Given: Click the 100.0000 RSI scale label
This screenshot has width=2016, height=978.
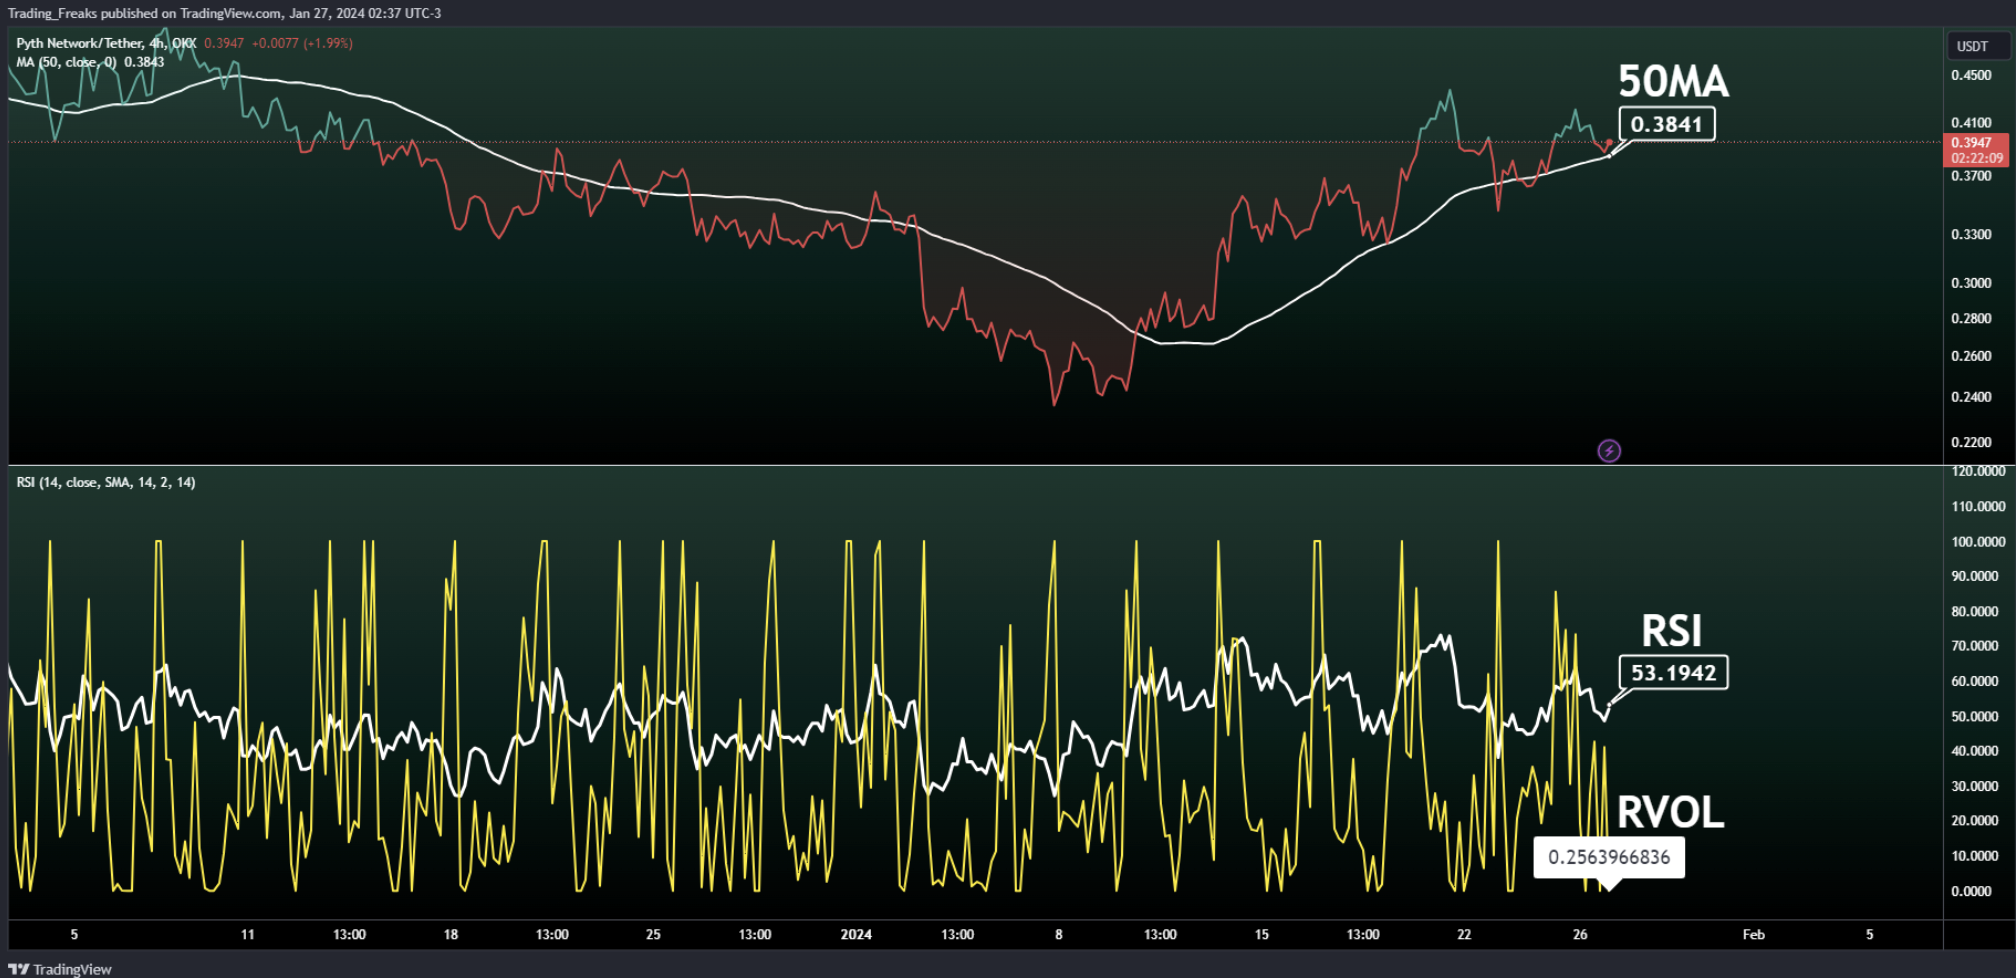Looking at the screenshot, I should click(1978, 542).
